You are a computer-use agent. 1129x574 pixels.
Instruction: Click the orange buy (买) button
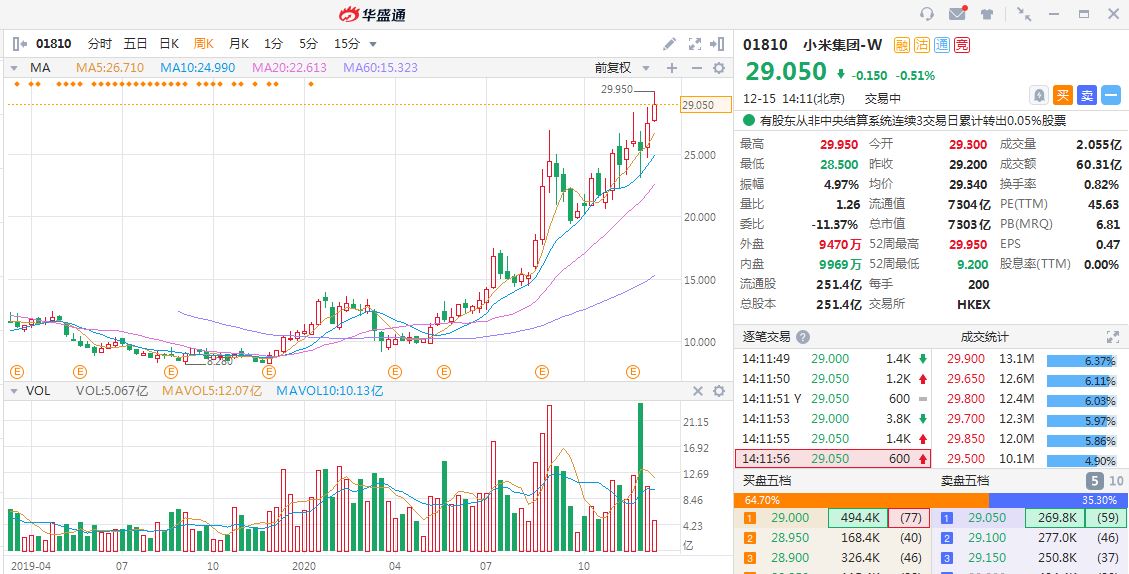tap(1063, 95)
